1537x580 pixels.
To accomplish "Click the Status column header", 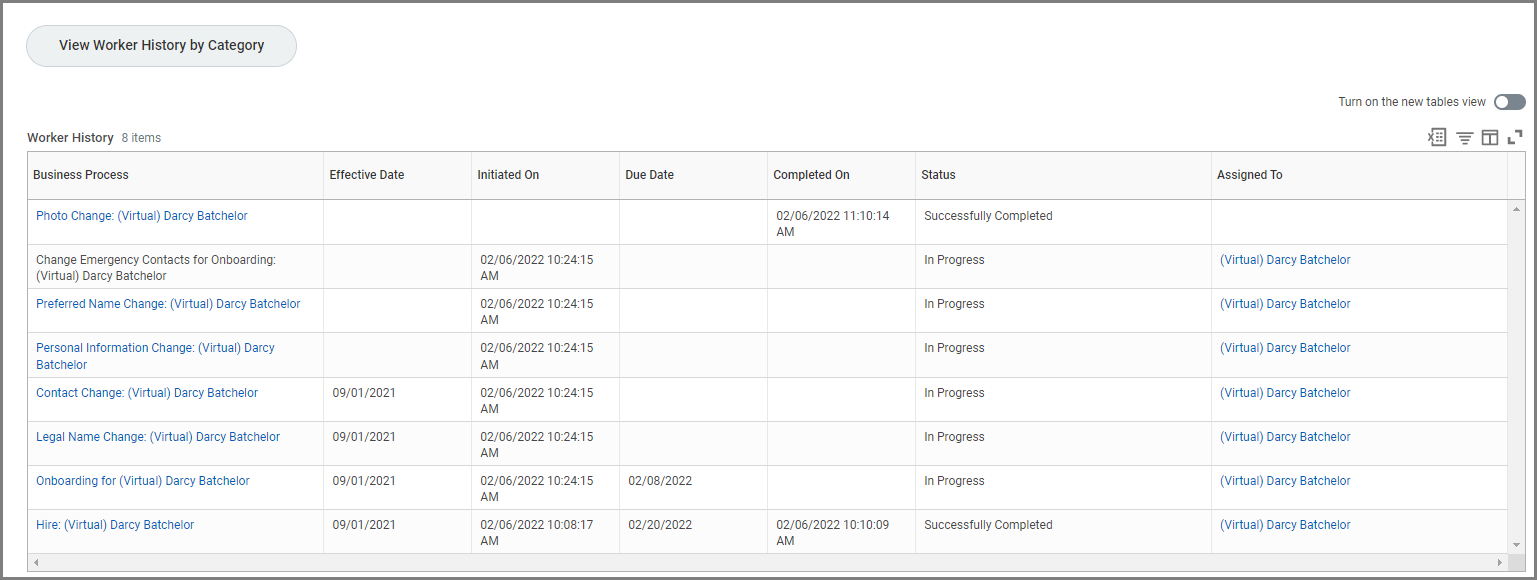I will click(938, 175).
